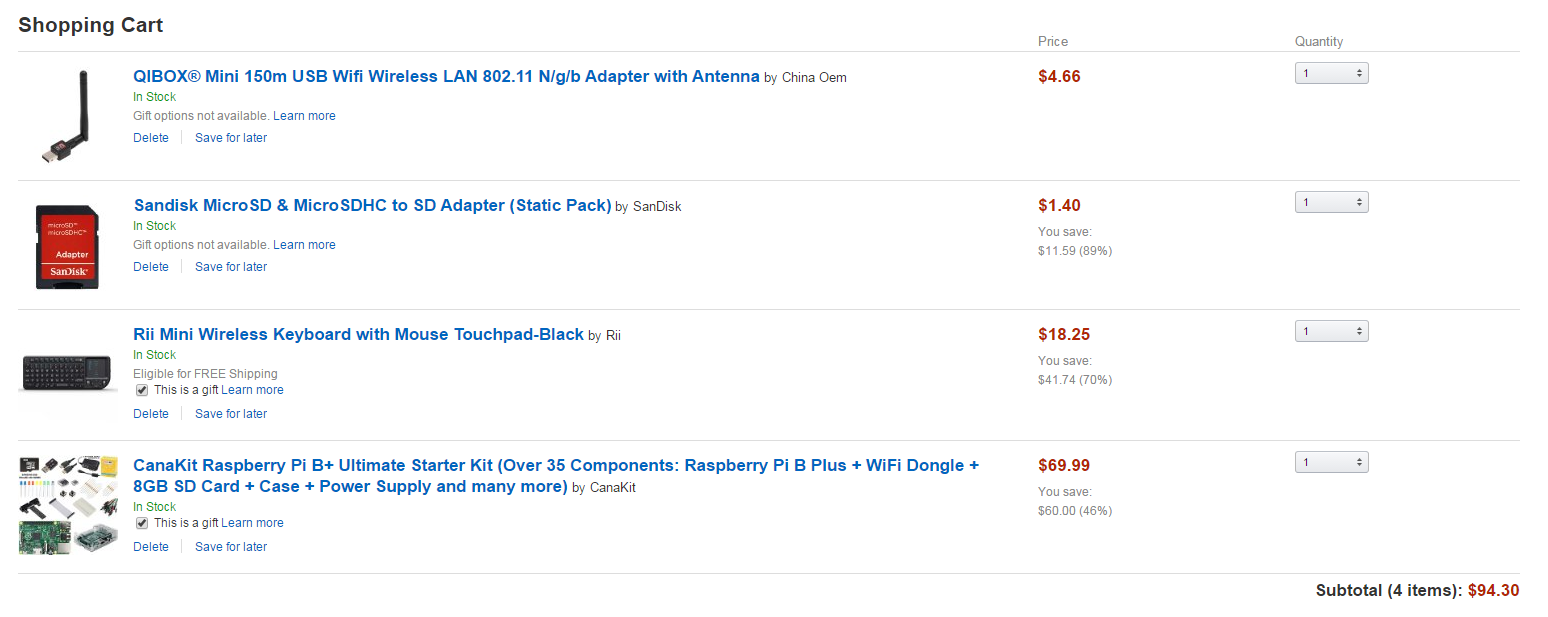Viewport: 1548px width, 617px height.
Task: Open CanaKit Raspberry Pi B+ Starter Kit link
Action: (555, 466)
